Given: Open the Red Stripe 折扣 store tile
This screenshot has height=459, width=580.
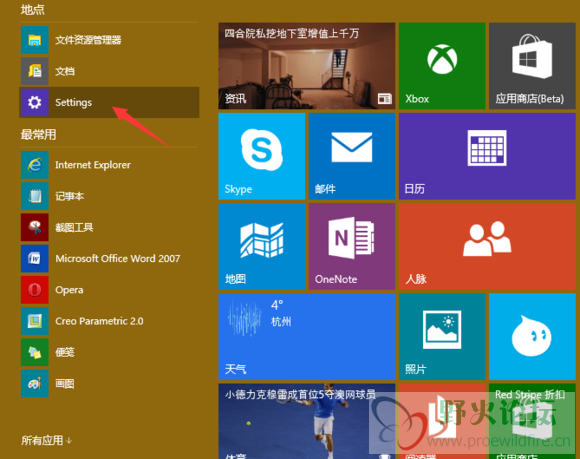Looking at the screenshot, I should tap(532, 421).
